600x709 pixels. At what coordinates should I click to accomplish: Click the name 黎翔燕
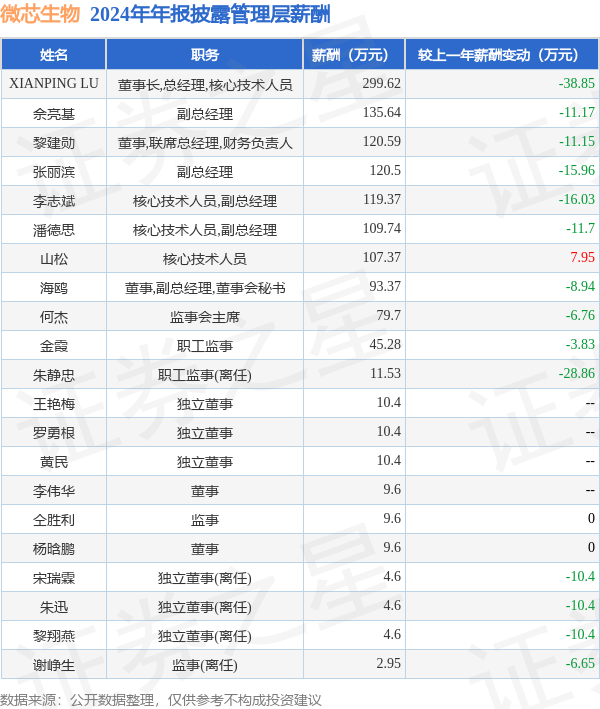click(54, 635)
